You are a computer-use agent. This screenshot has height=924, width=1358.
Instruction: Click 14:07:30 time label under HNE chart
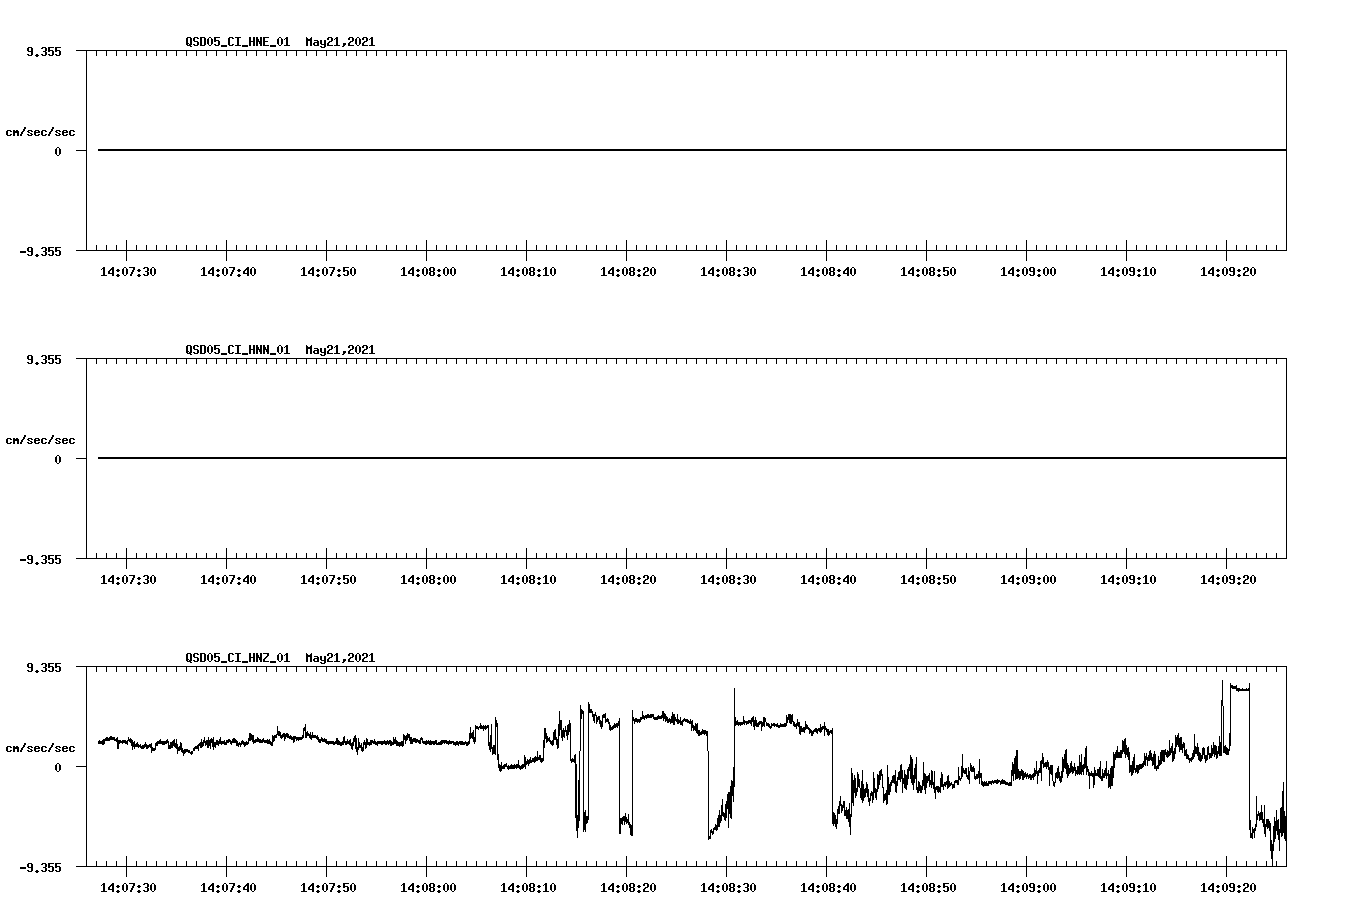[x=128, y=271]
